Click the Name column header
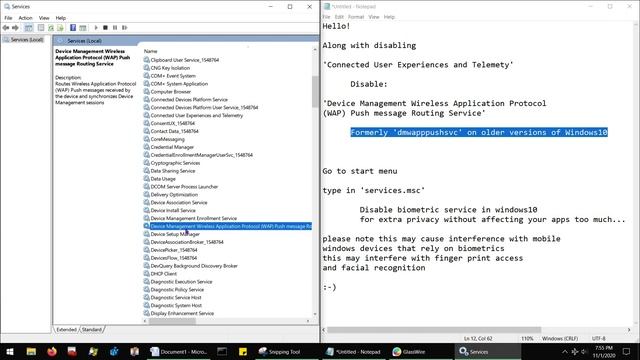This screenshot has height=360, width=640. (150, 51)
